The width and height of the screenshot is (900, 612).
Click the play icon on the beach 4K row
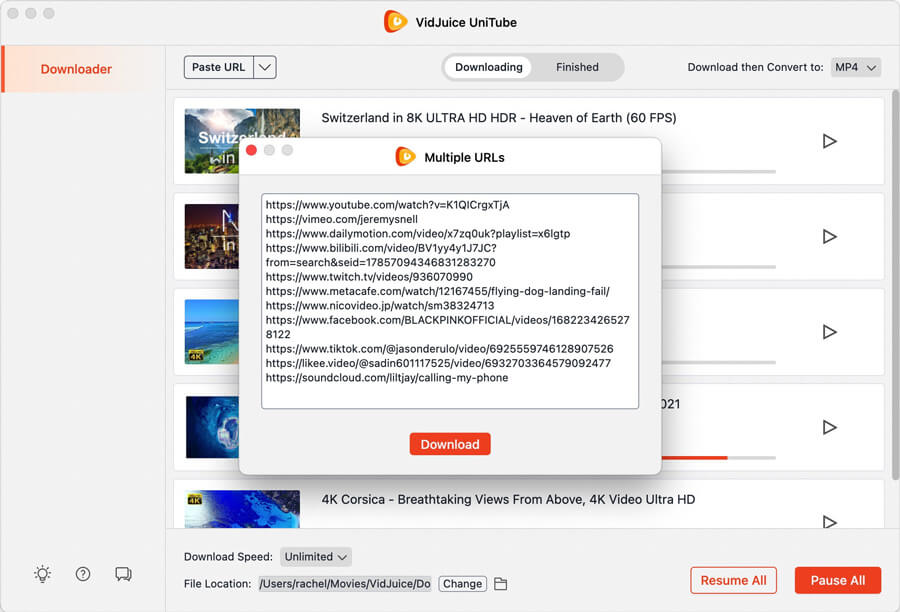(x=829, y=332)
